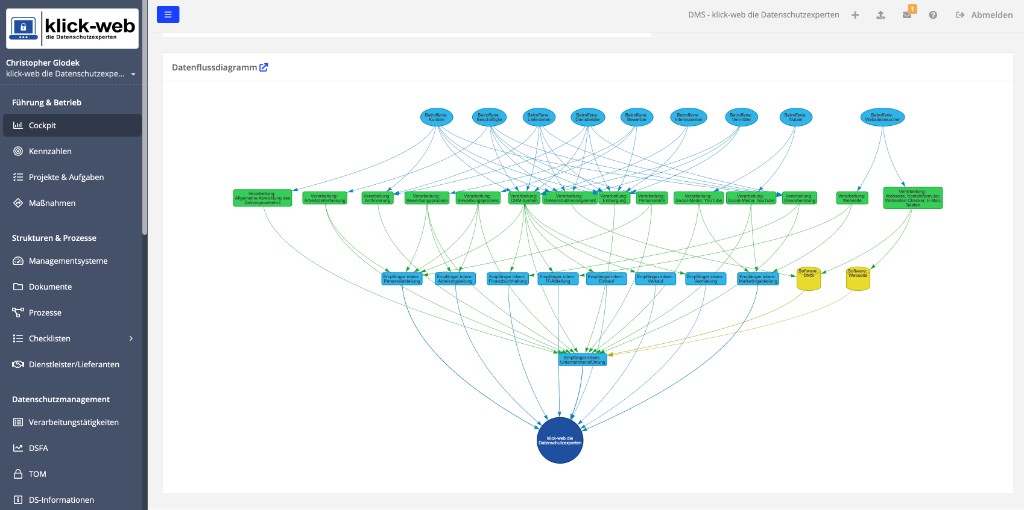Click the Dienstleister/Lieferanten handshake icon
The image size is (1024, 510).
(x=18, y=364)
